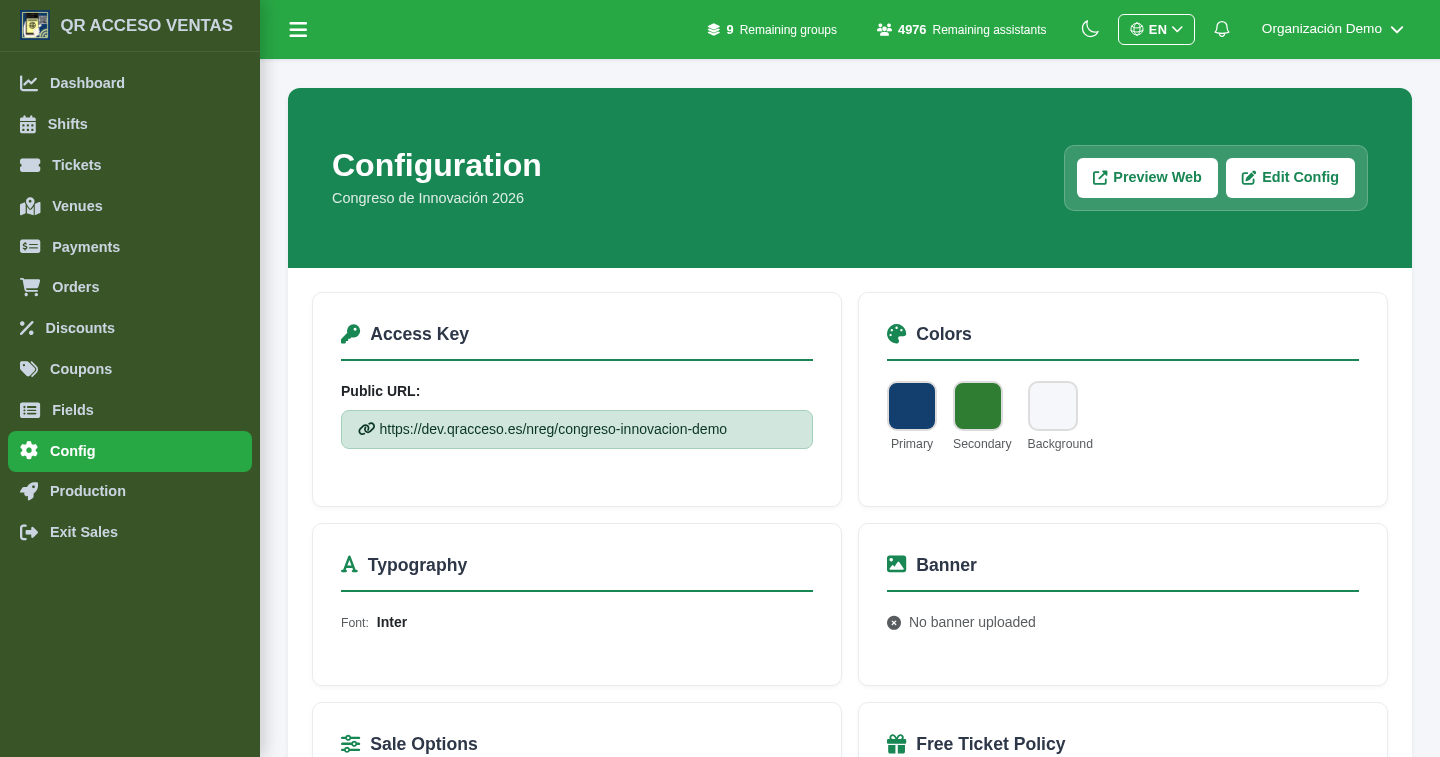Go to Discounts menu item

(130, 328)
